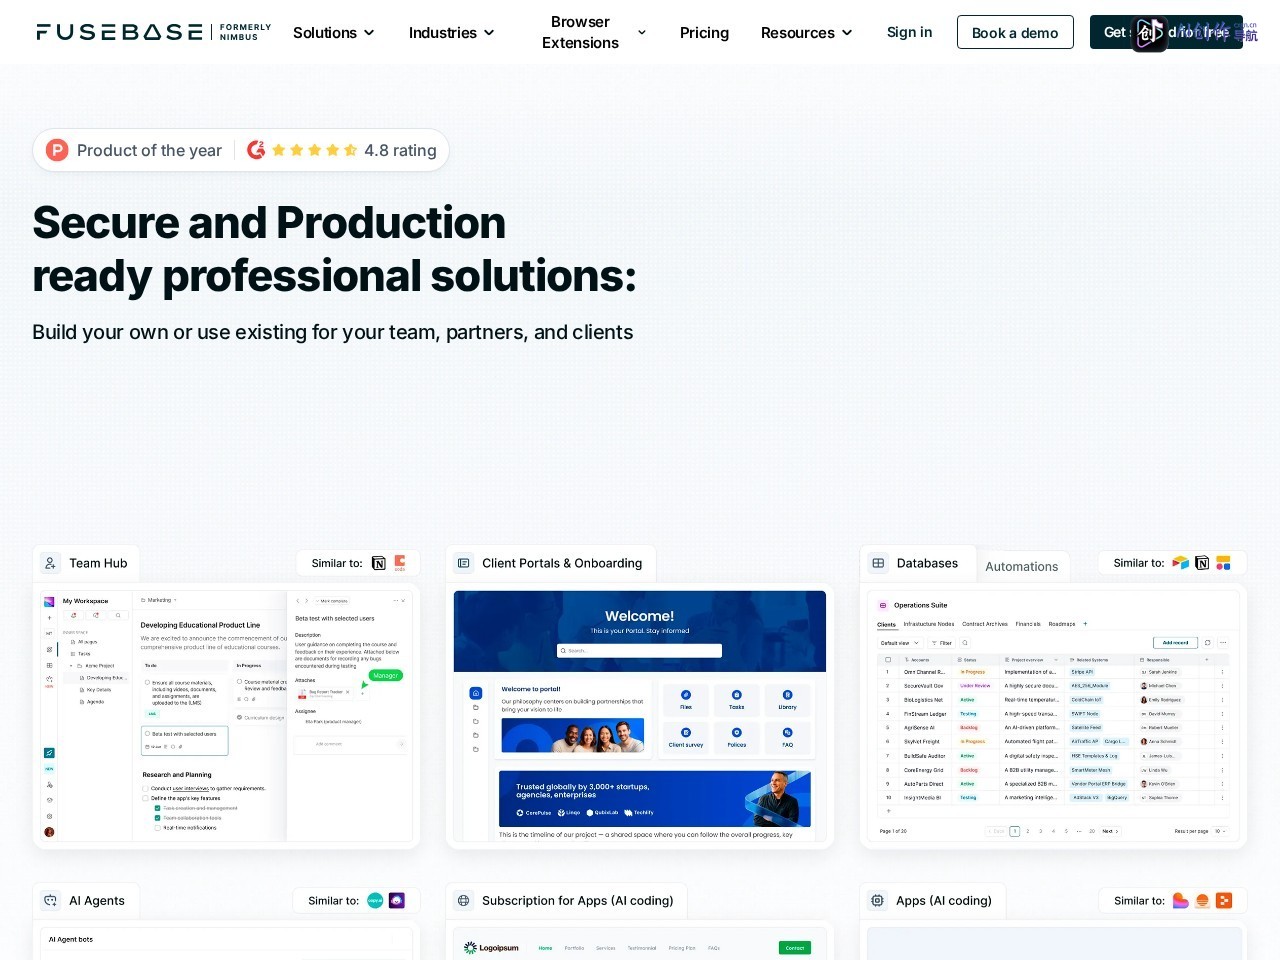Open the Infrastructure Nodes database tab
Screen dimensions: 1280x960
pyautogui.click(x=929, y=624)
